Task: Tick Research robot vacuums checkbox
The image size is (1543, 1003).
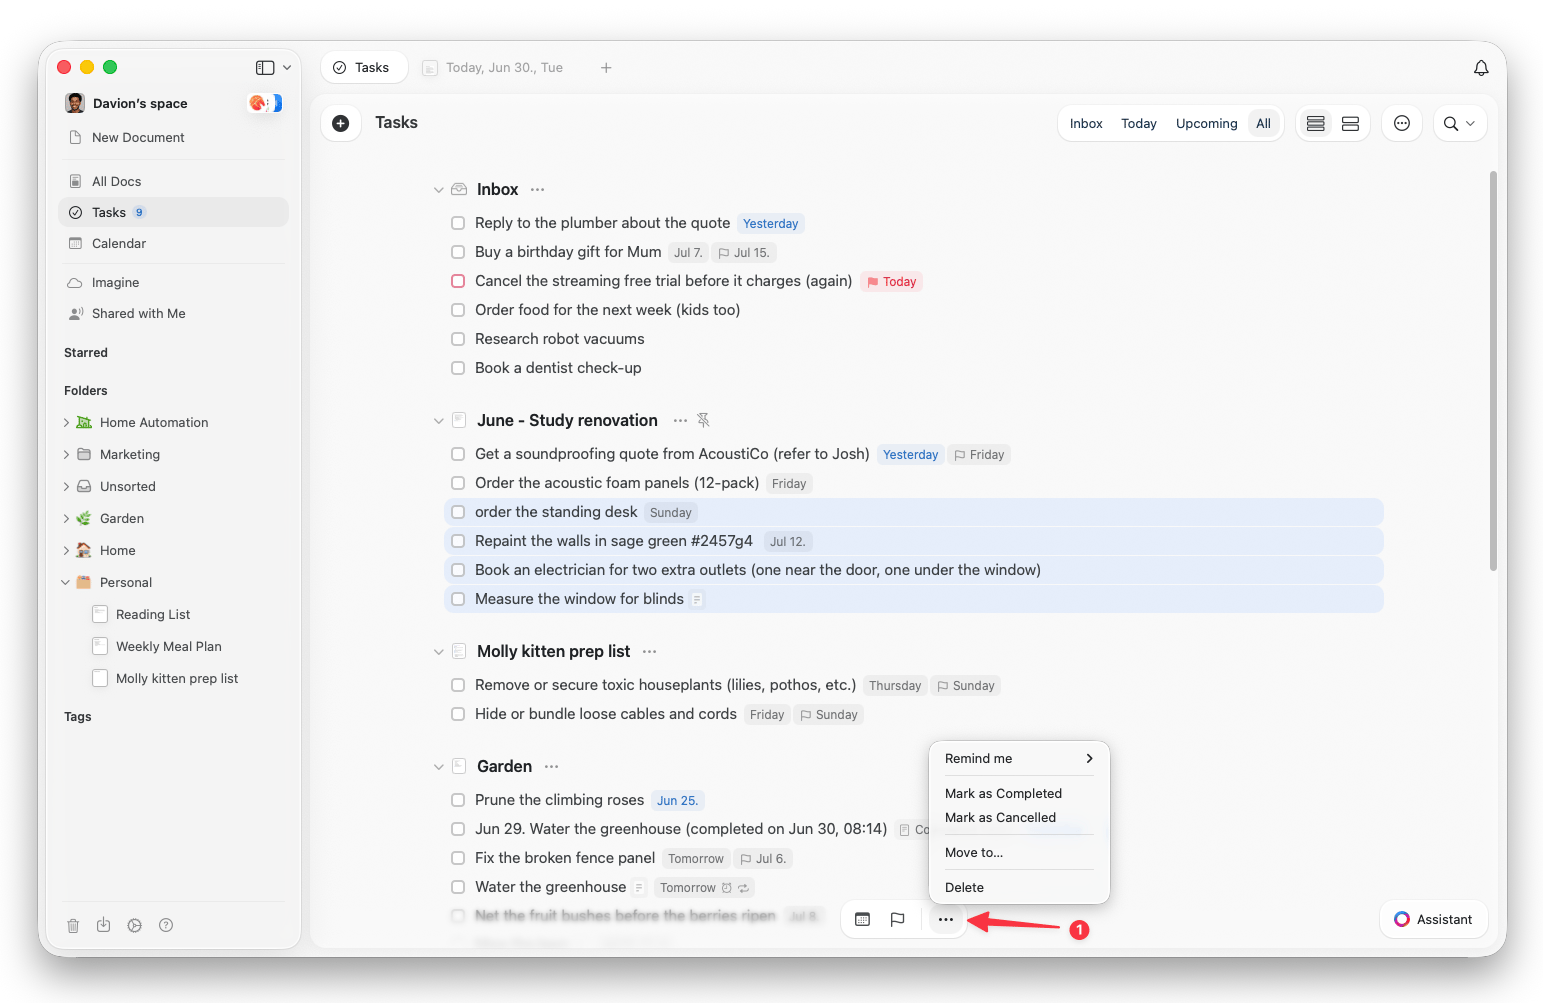Action: (x=458, y=339)
